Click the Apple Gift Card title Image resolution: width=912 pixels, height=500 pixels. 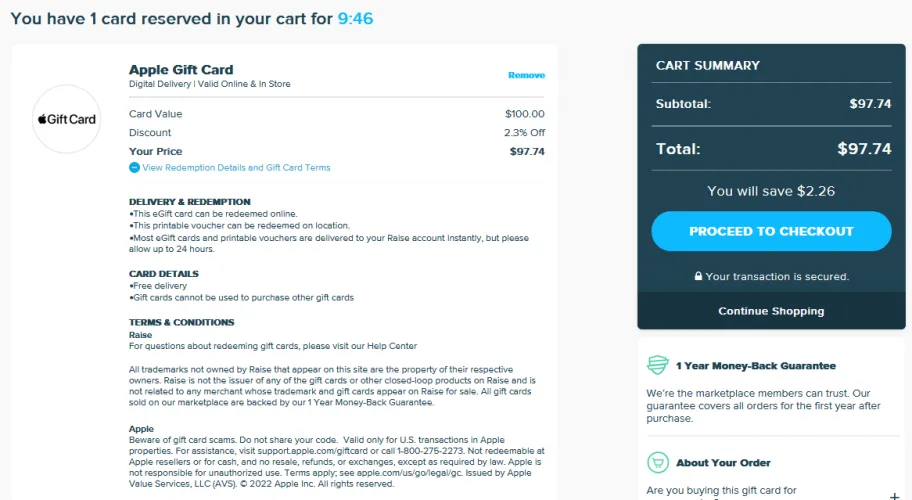(181, 70)
